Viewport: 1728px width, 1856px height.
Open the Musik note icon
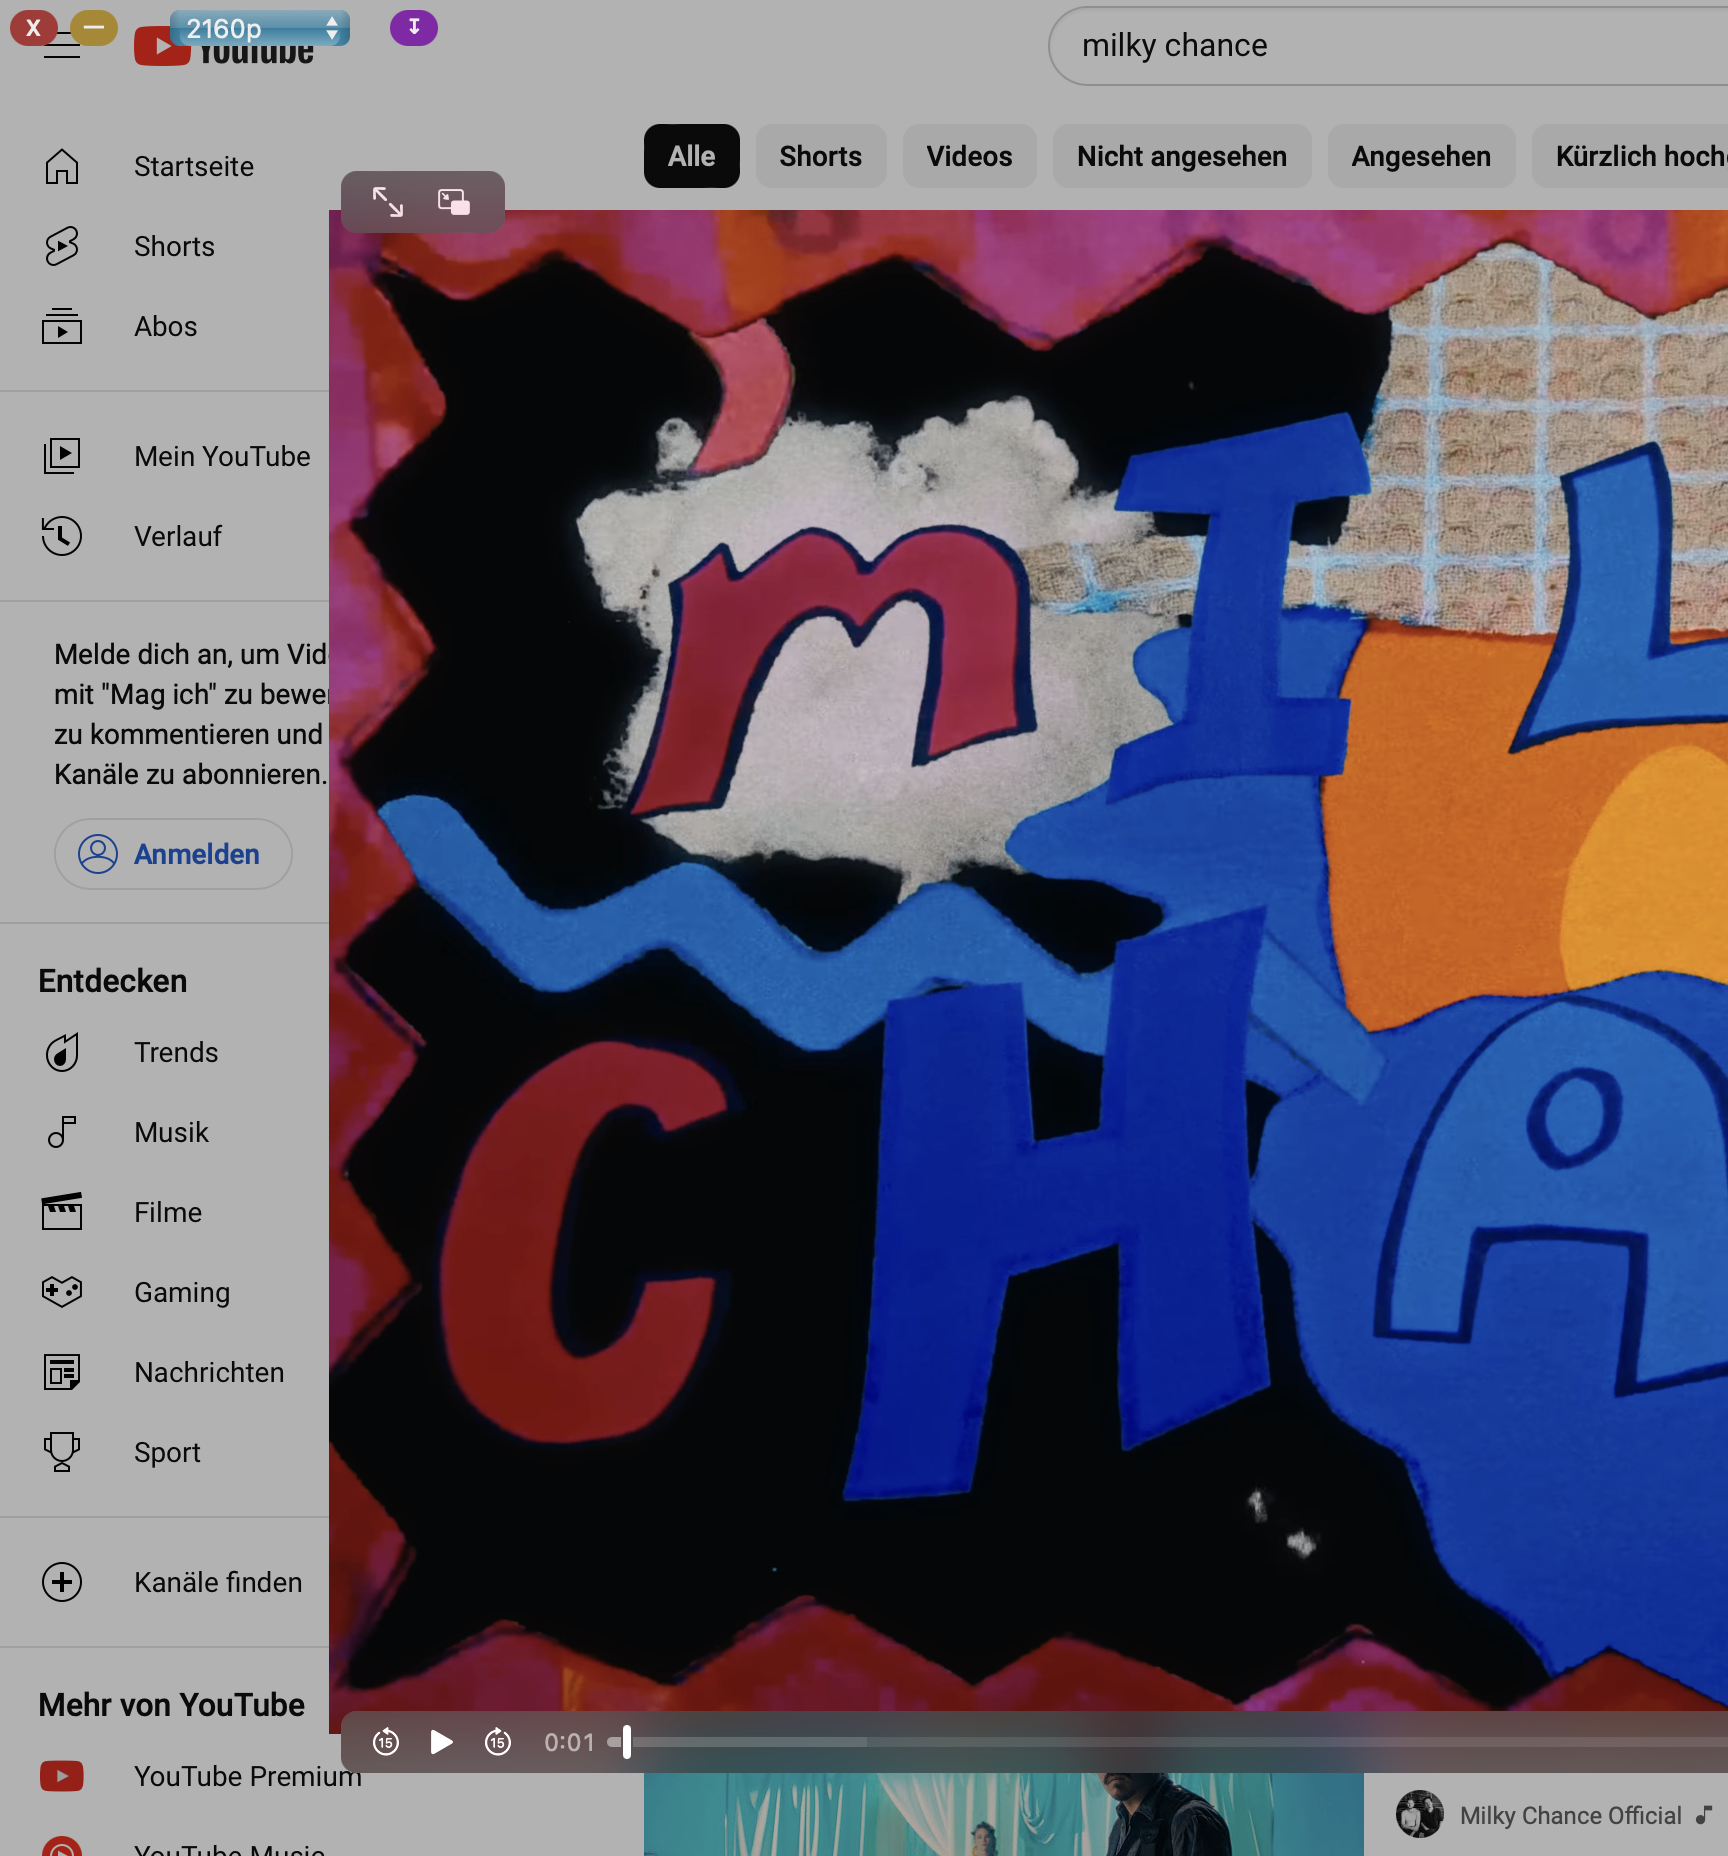62,1132
